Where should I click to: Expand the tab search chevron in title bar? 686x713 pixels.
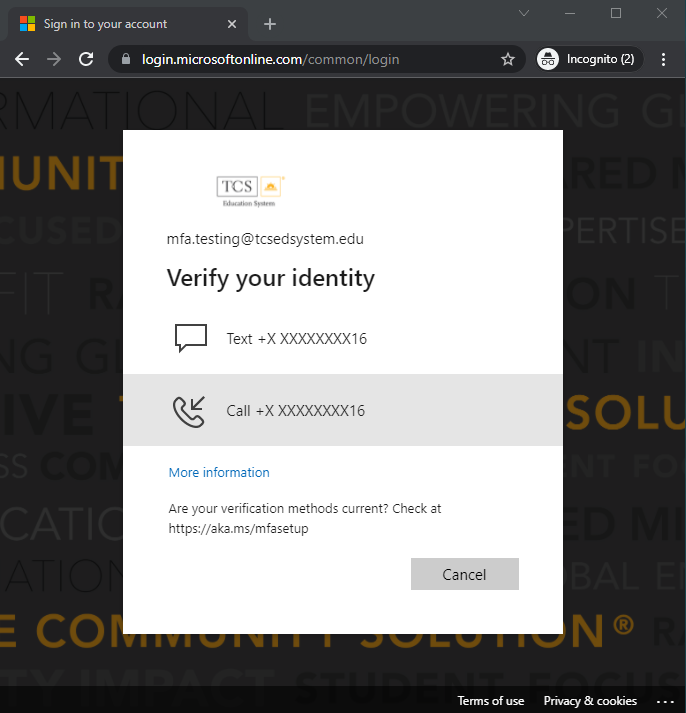pyautogui.click(x=524, y=13)
